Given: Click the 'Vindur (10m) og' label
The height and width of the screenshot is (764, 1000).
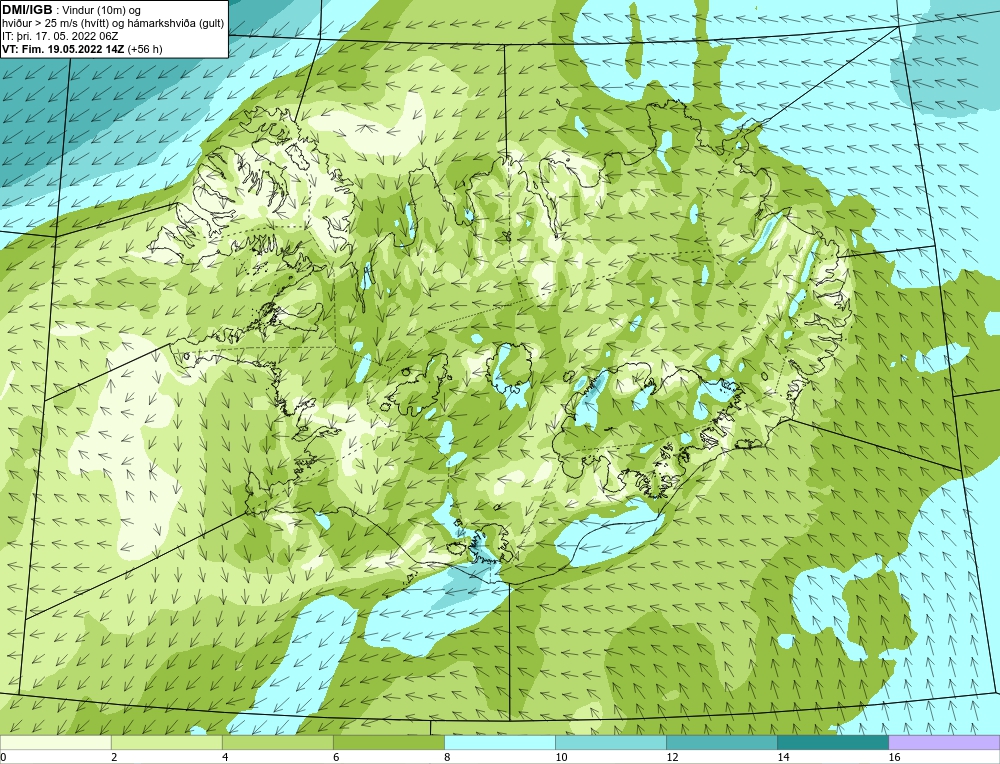Looking at the screenshot, I should pyautogui.click(x=102, y=10).
